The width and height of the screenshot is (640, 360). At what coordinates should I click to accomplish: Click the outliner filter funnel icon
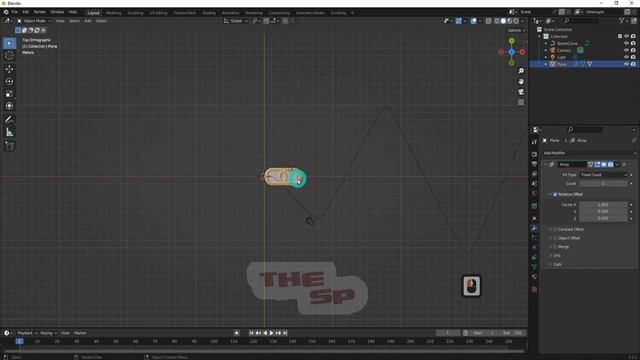(x=622, y=21)
